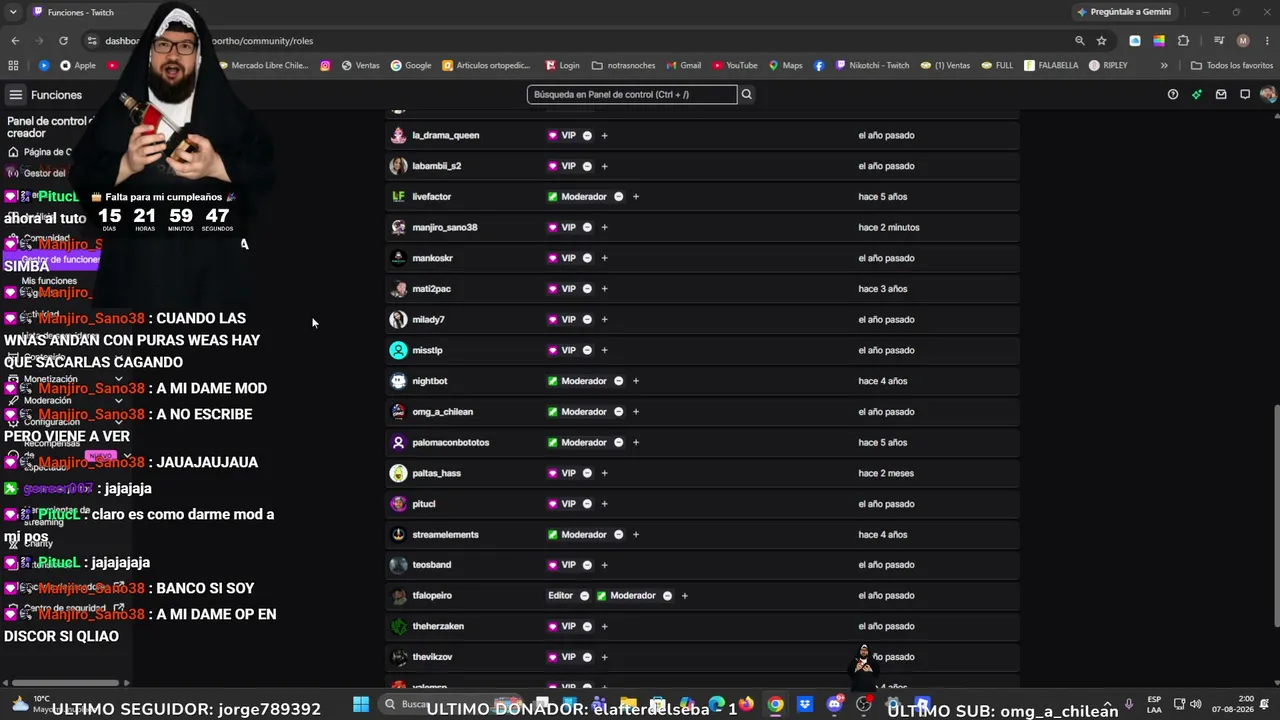
Task: Remove the Moderador role from palomaconbototos
Action: 618,442
